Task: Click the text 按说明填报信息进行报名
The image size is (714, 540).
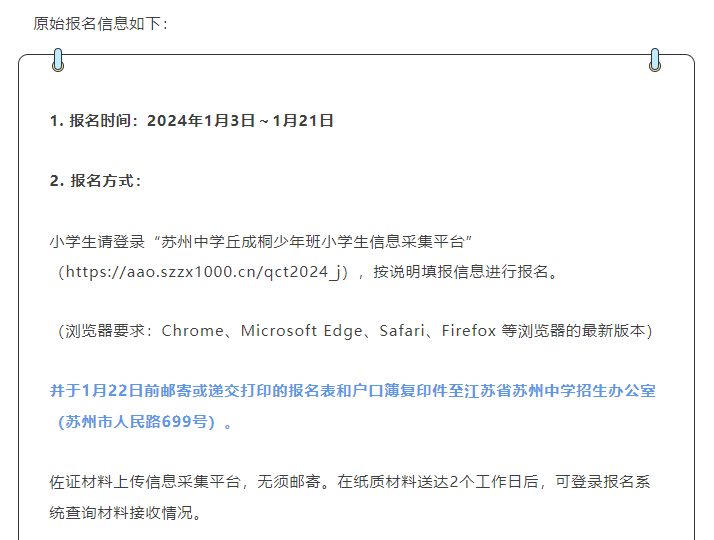Action: pos(460,272)
